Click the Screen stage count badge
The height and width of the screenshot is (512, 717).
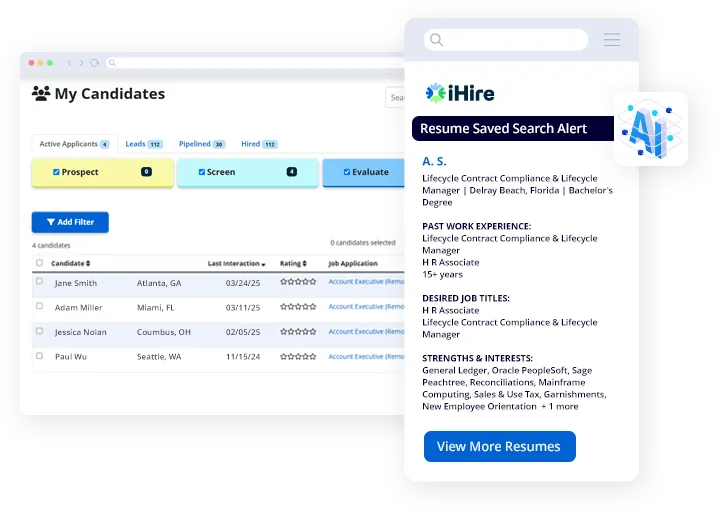click(x=292, y=172)
